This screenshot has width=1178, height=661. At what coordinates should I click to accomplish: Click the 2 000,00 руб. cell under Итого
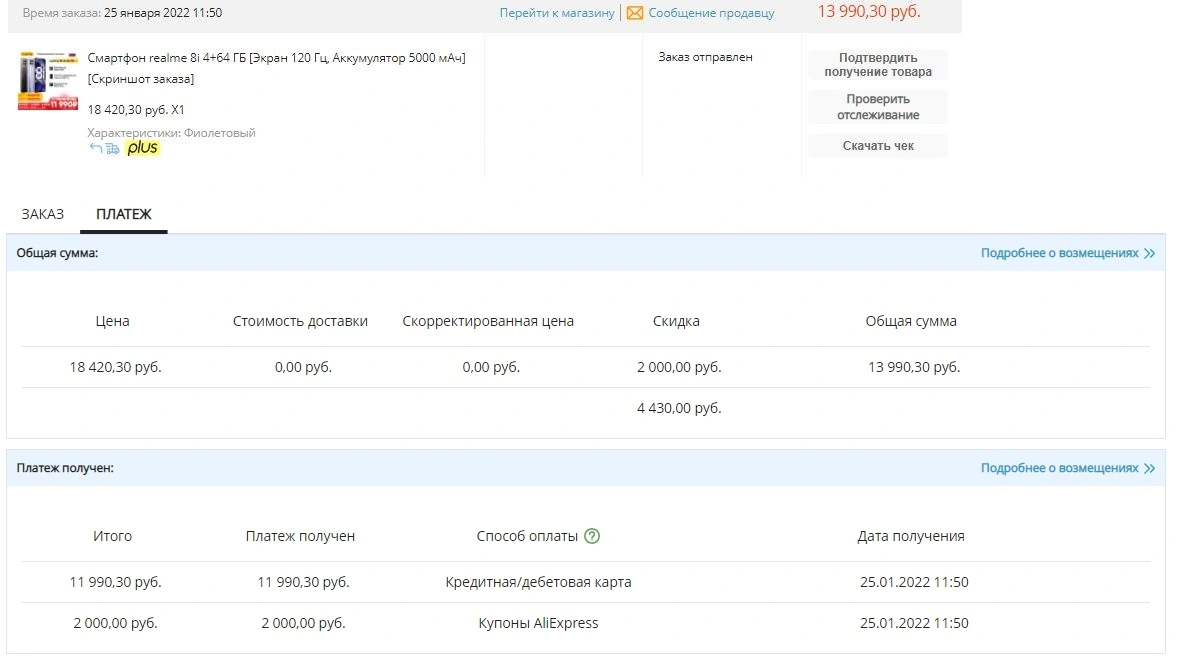click(116, 623)
